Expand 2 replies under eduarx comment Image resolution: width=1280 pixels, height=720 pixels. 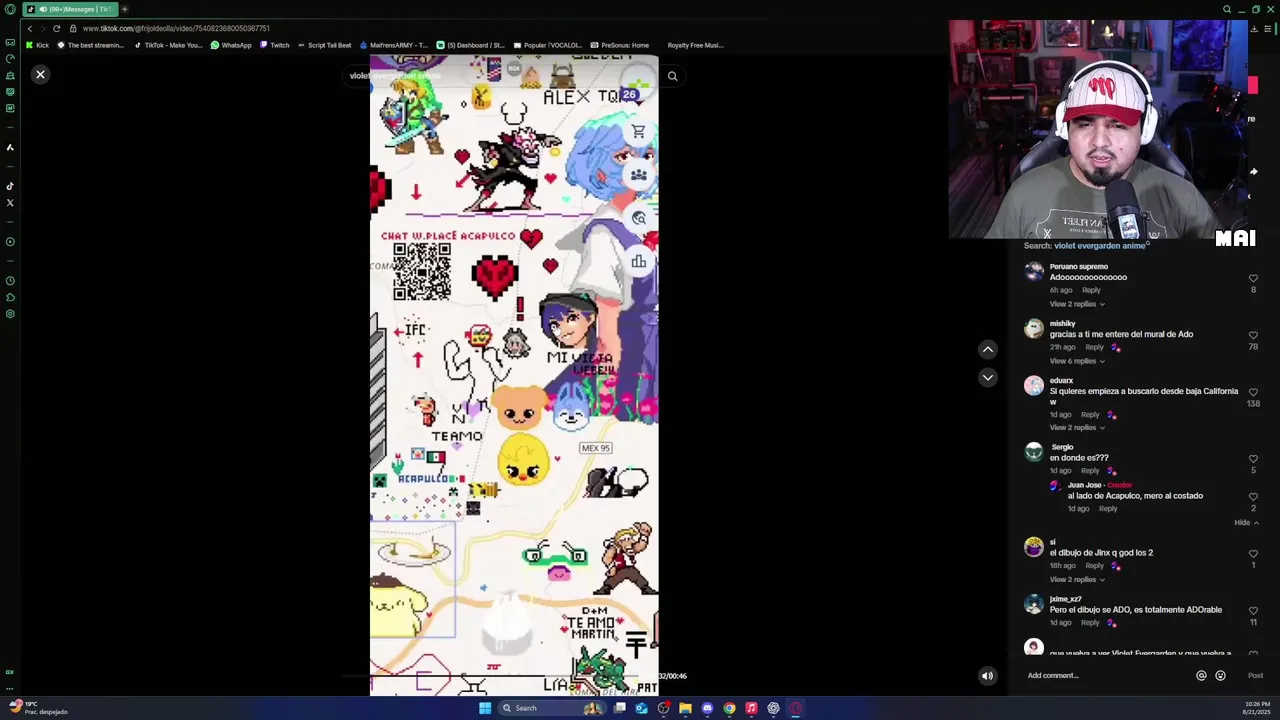pos(1077,428)
